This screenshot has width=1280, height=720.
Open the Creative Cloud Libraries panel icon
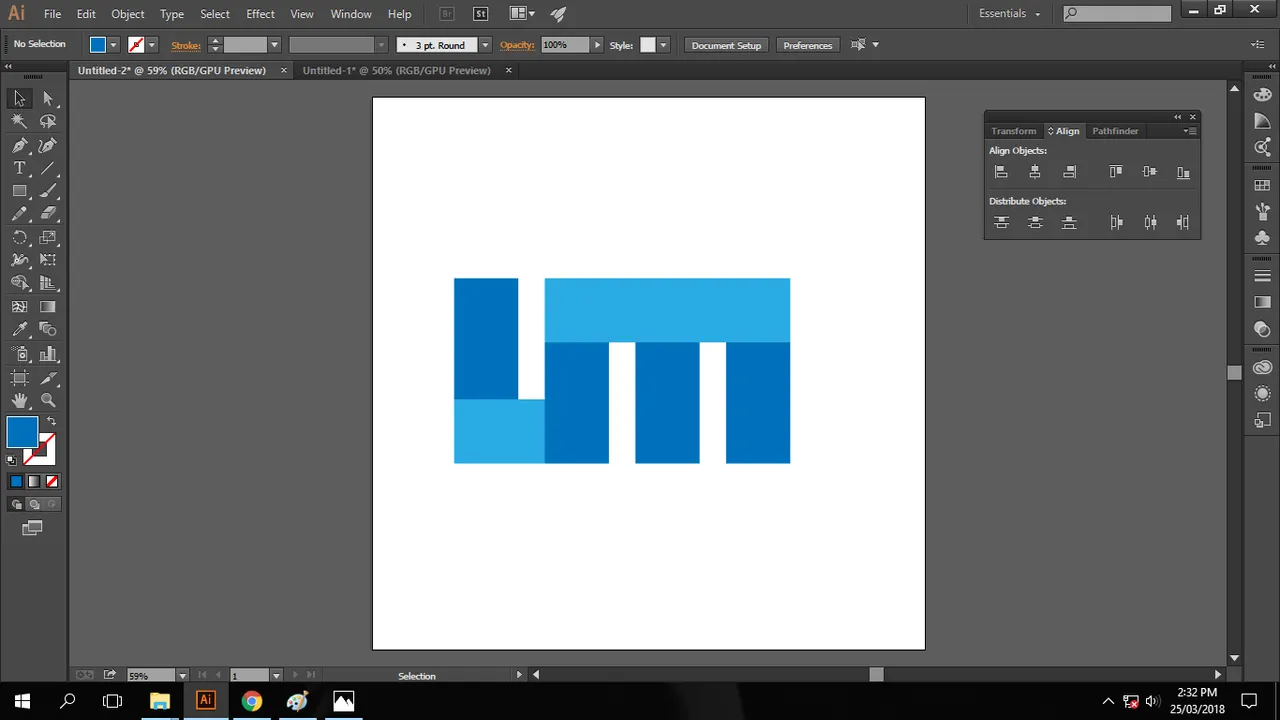(1262, 368)
